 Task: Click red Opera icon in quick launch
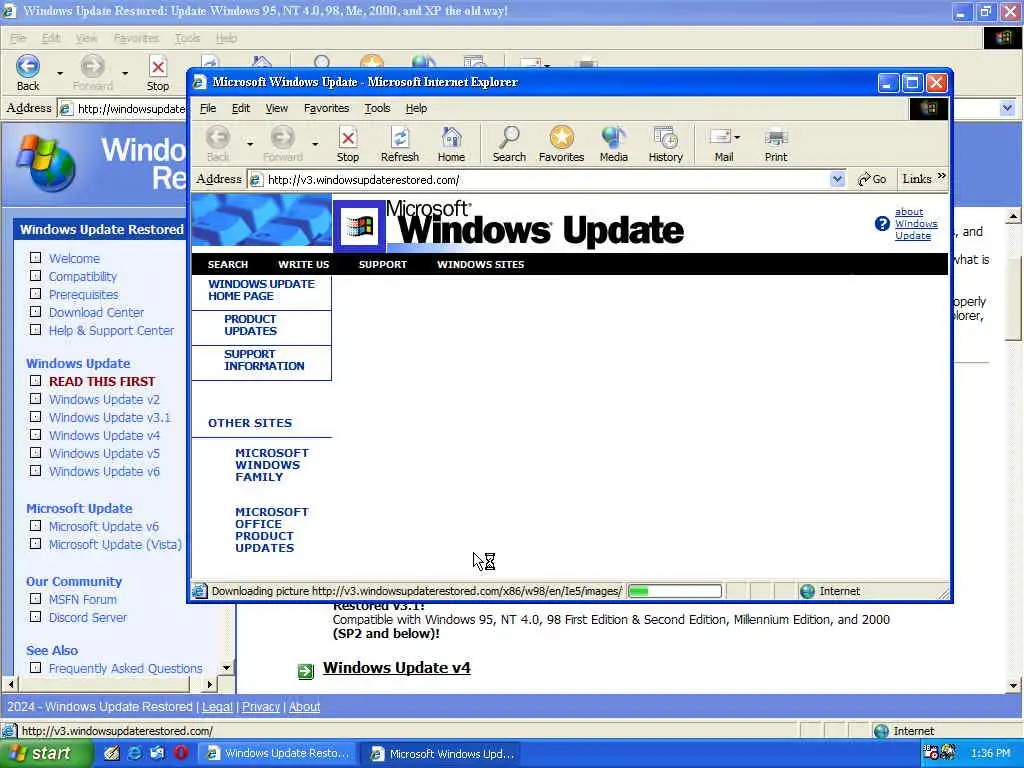coord(181,753)
